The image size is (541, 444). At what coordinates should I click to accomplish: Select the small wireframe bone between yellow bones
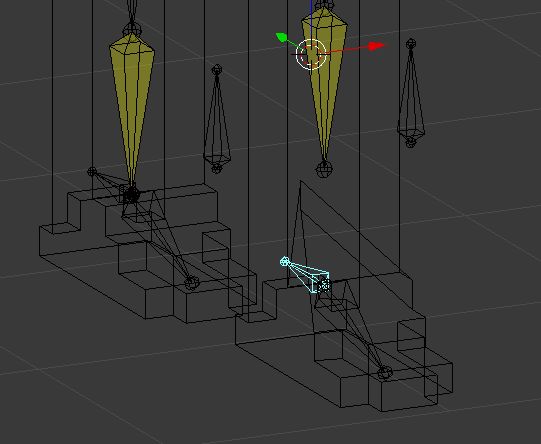tap(217, 119)
